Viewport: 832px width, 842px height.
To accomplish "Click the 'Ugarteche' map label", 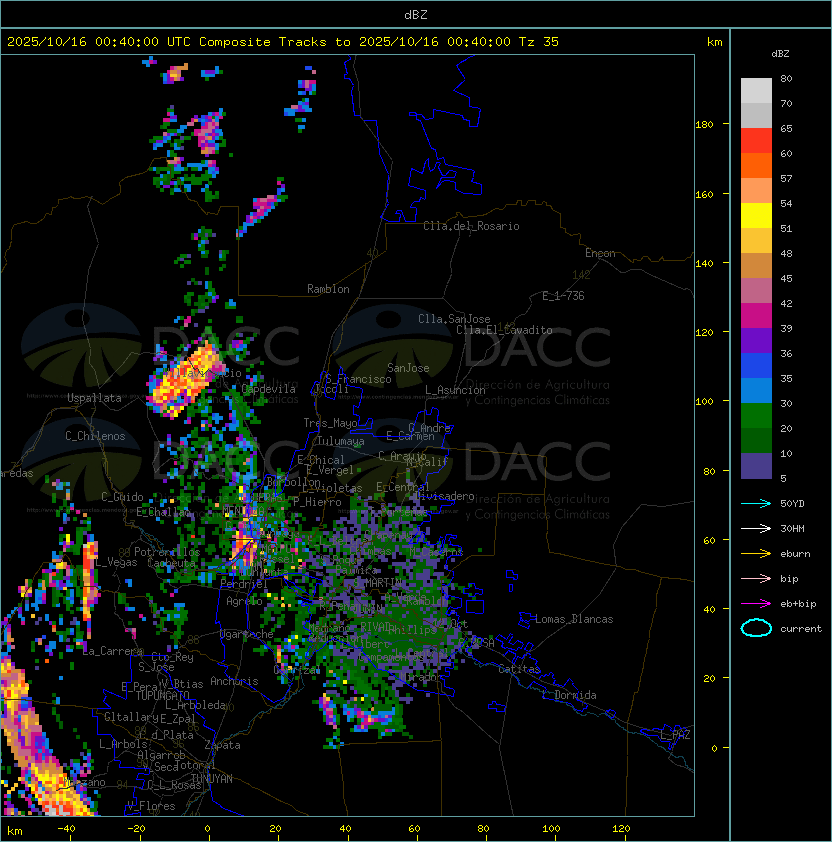I will point(247,634).
